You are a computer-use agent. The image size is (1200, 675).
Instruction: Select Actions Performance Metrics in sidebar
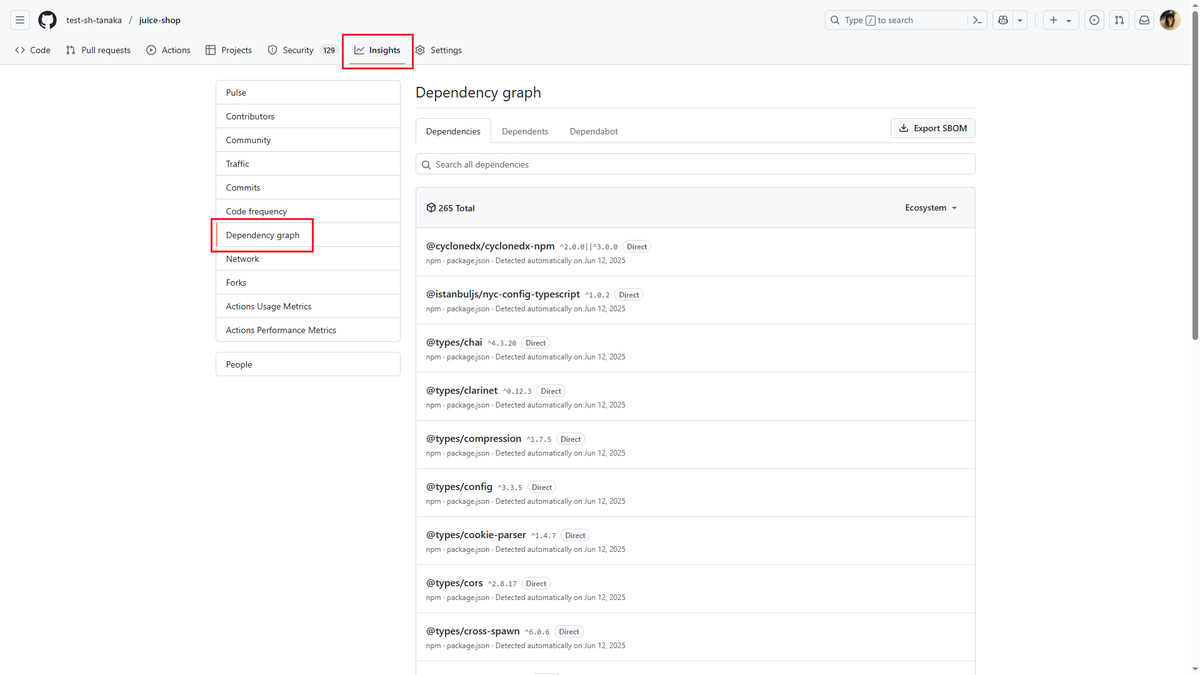(x=308, y=330)
